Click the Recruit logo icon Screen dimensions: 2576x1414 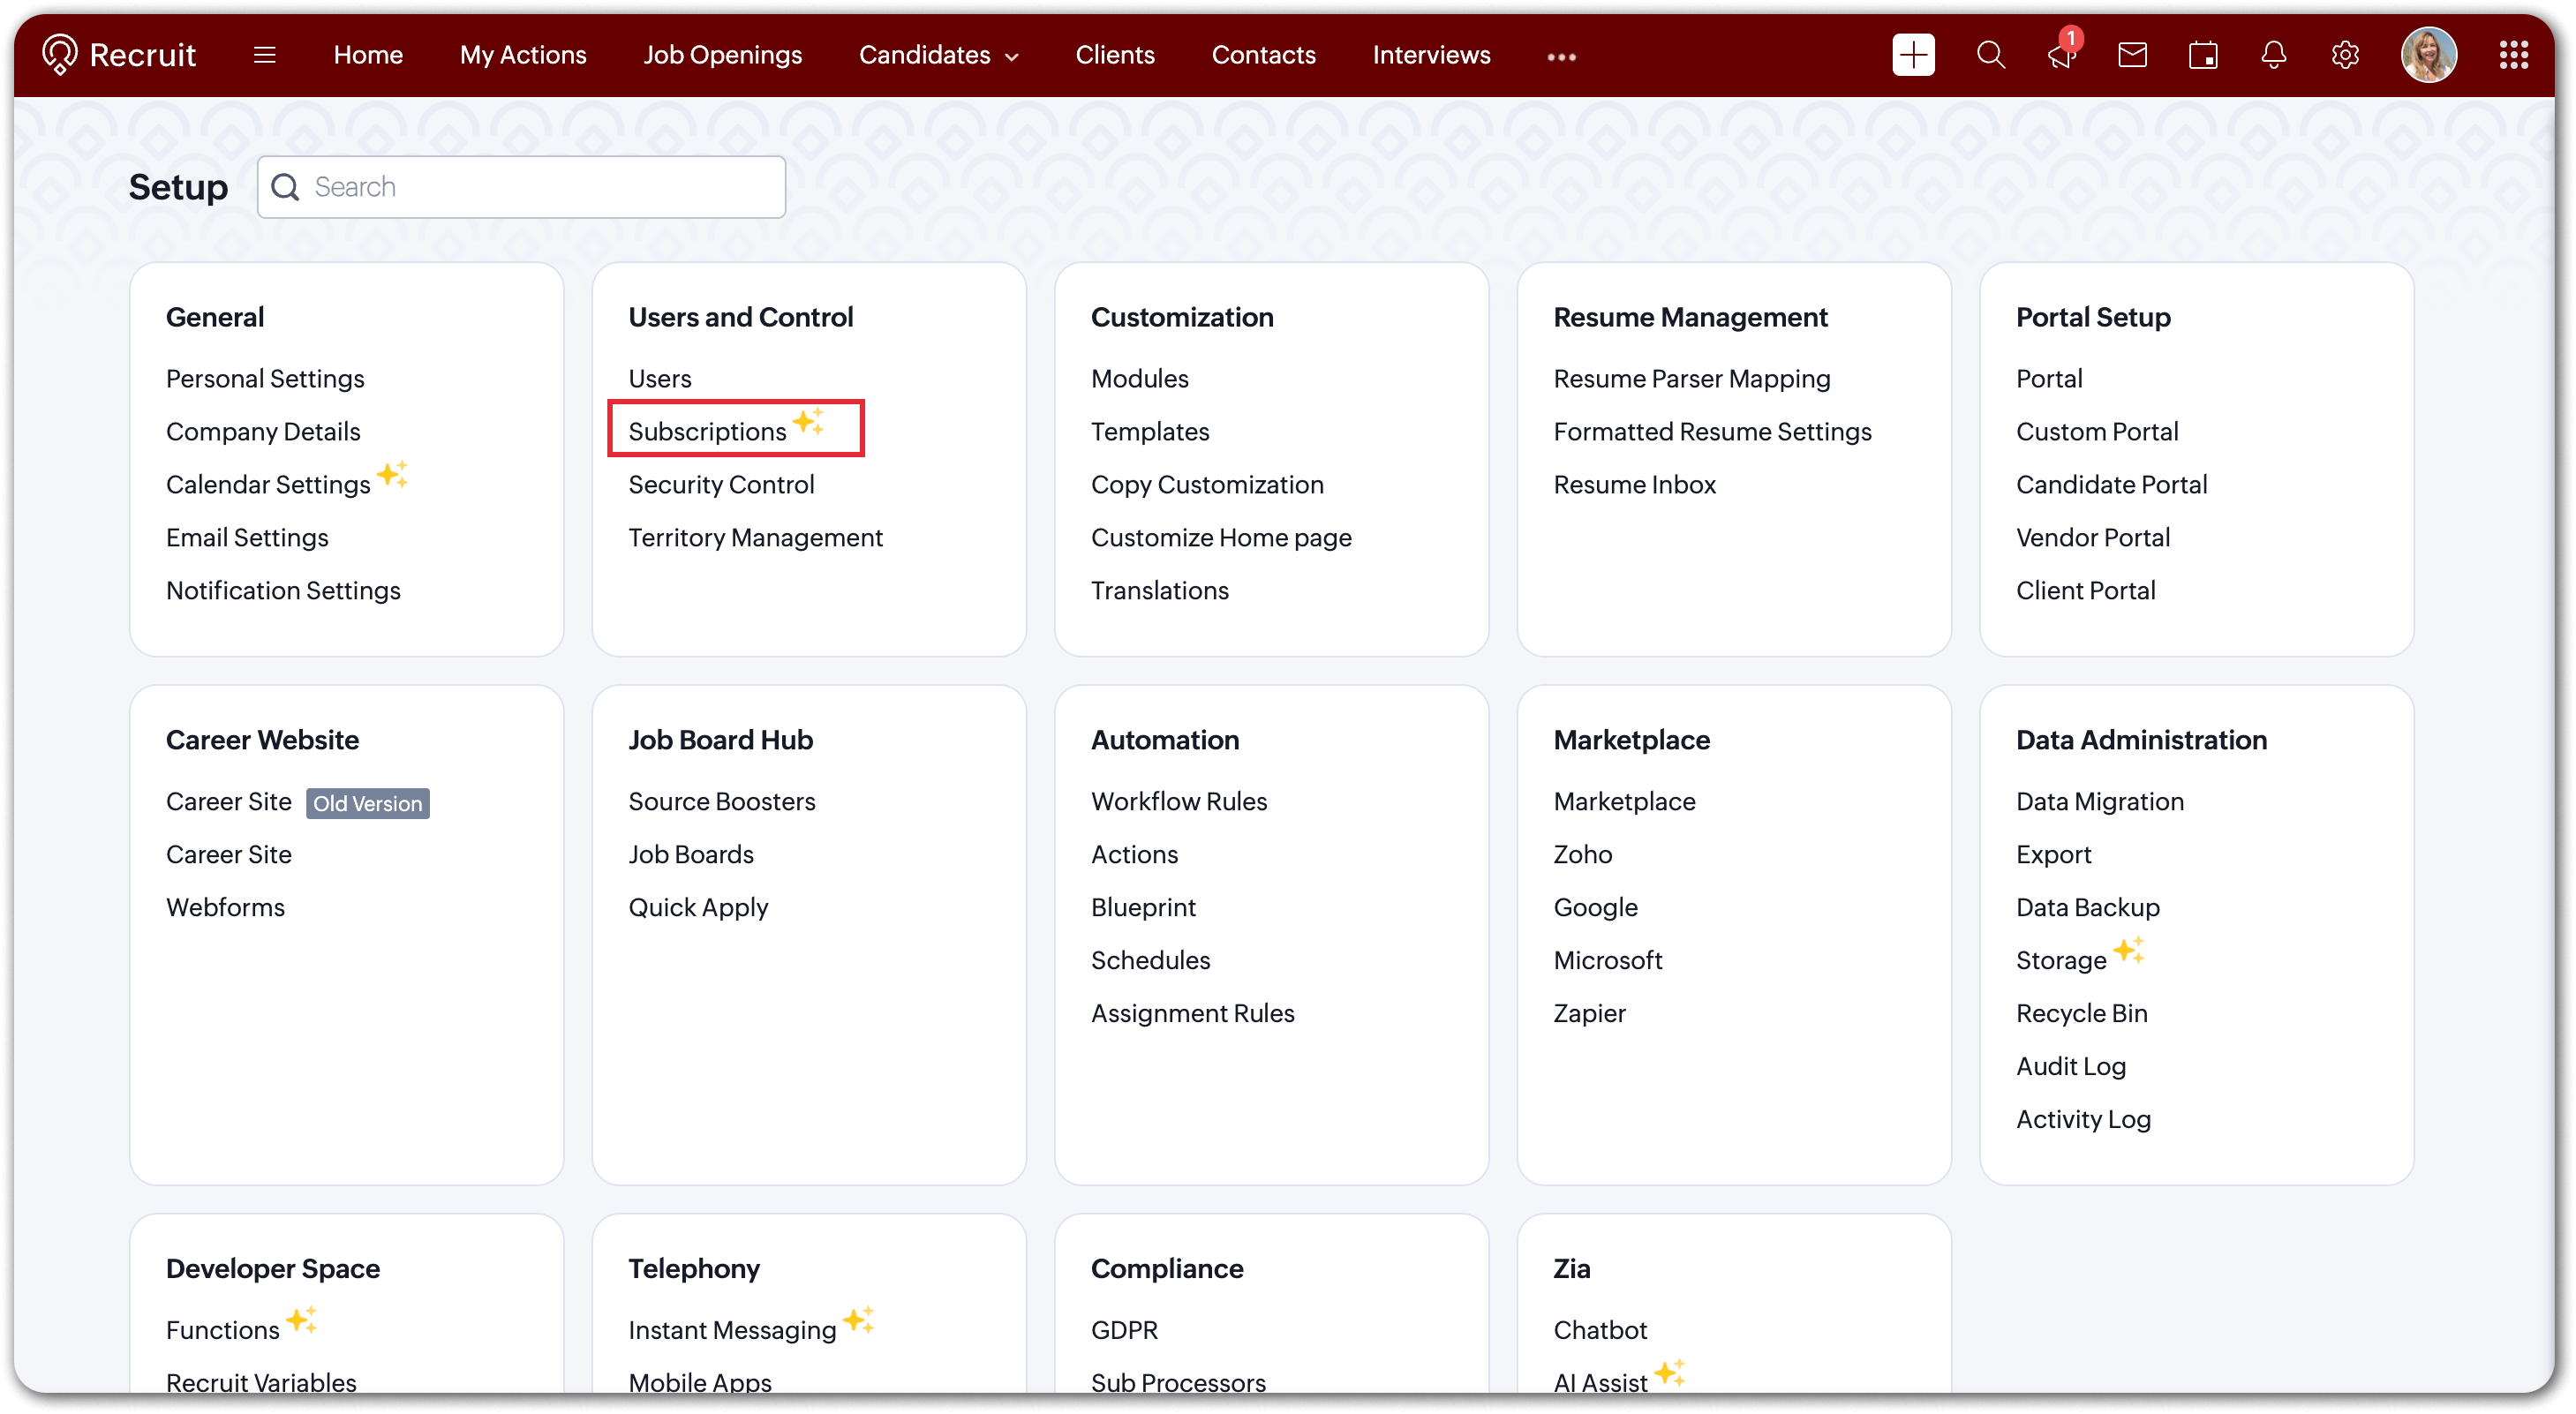pyautogui.click(x=60, y=55)
